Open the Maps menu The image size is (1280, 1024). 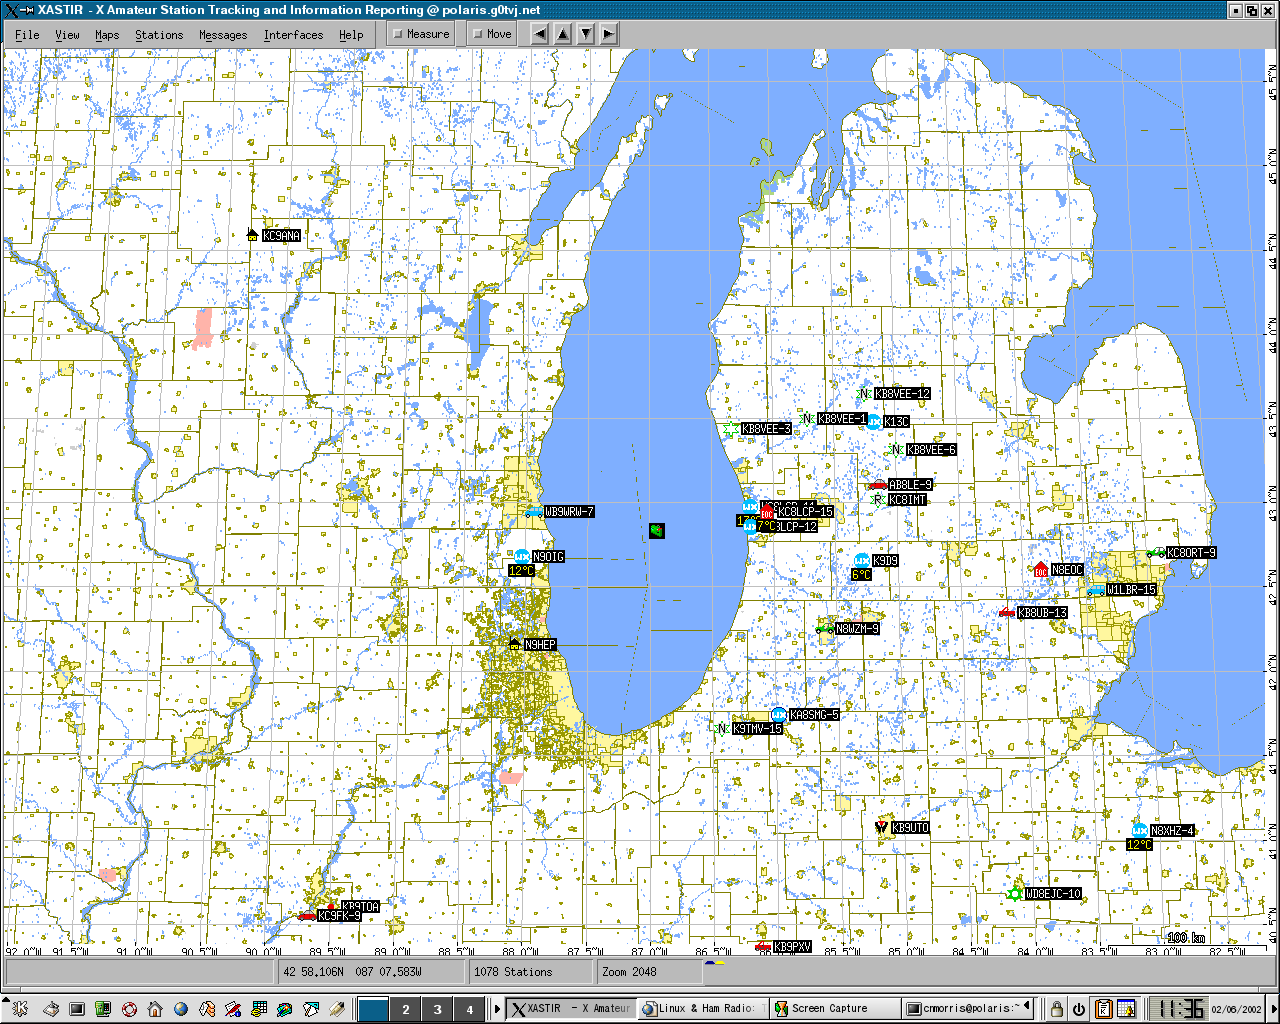(107, 35)
